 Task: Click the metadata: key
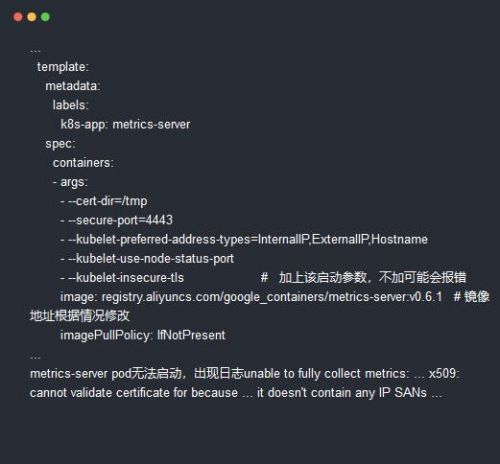(73, 86)
